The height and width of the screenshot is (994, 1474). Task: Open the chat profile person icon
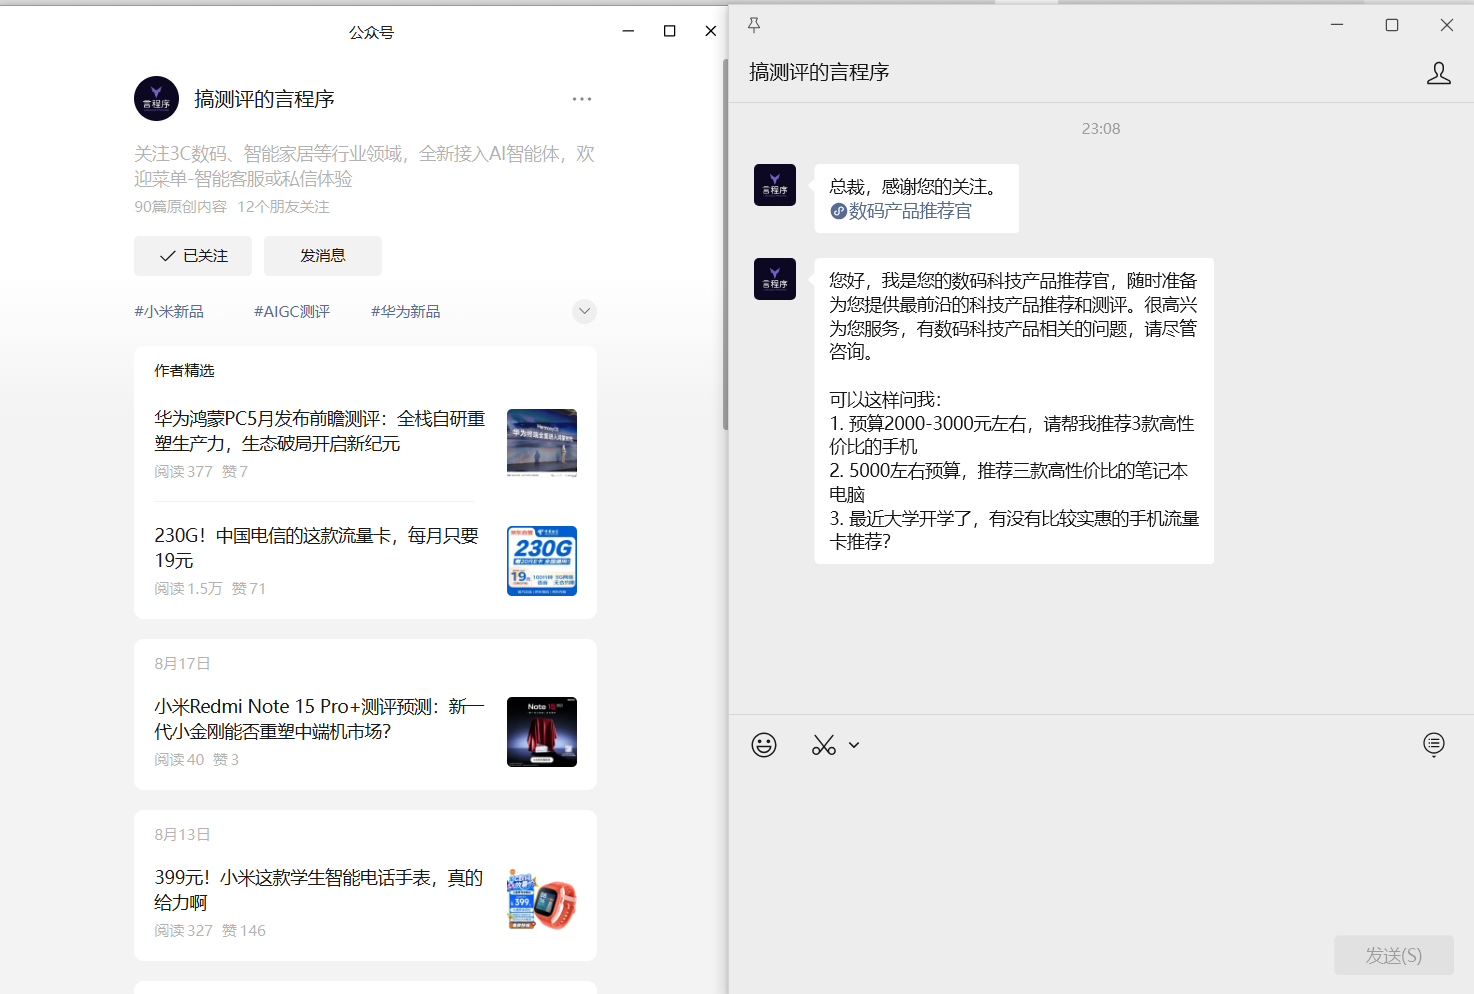coord(1439,73)
